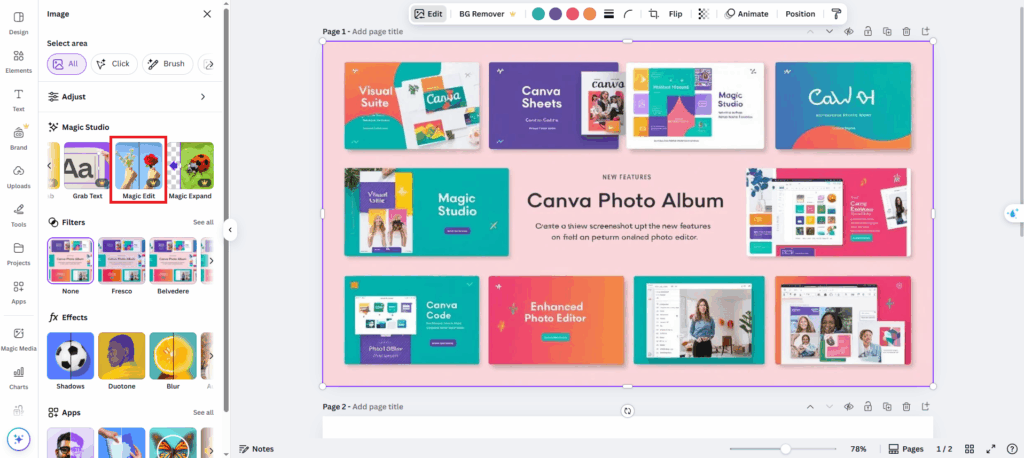This screenshot has width=1024, height=458.
Task: Toggle lock on Page 1
Action: [x=868, y=31]
